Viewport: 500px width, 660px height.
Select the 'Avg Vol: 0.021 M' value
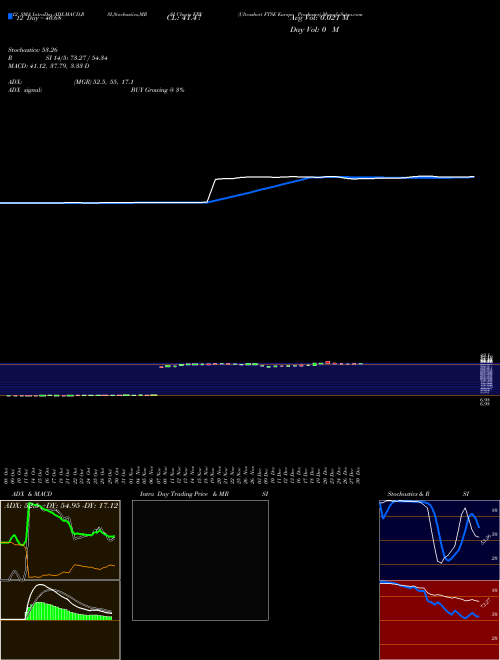319,18
